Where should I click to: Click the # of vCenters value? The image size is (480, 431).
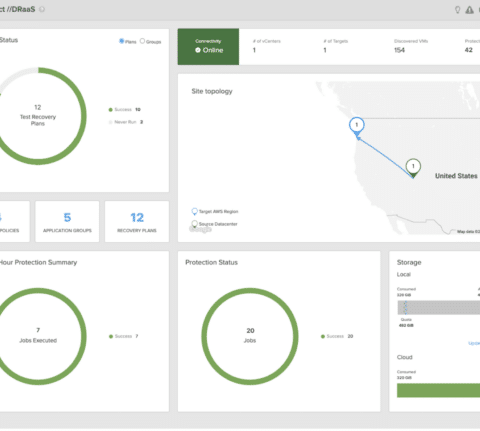click(254, 50)
